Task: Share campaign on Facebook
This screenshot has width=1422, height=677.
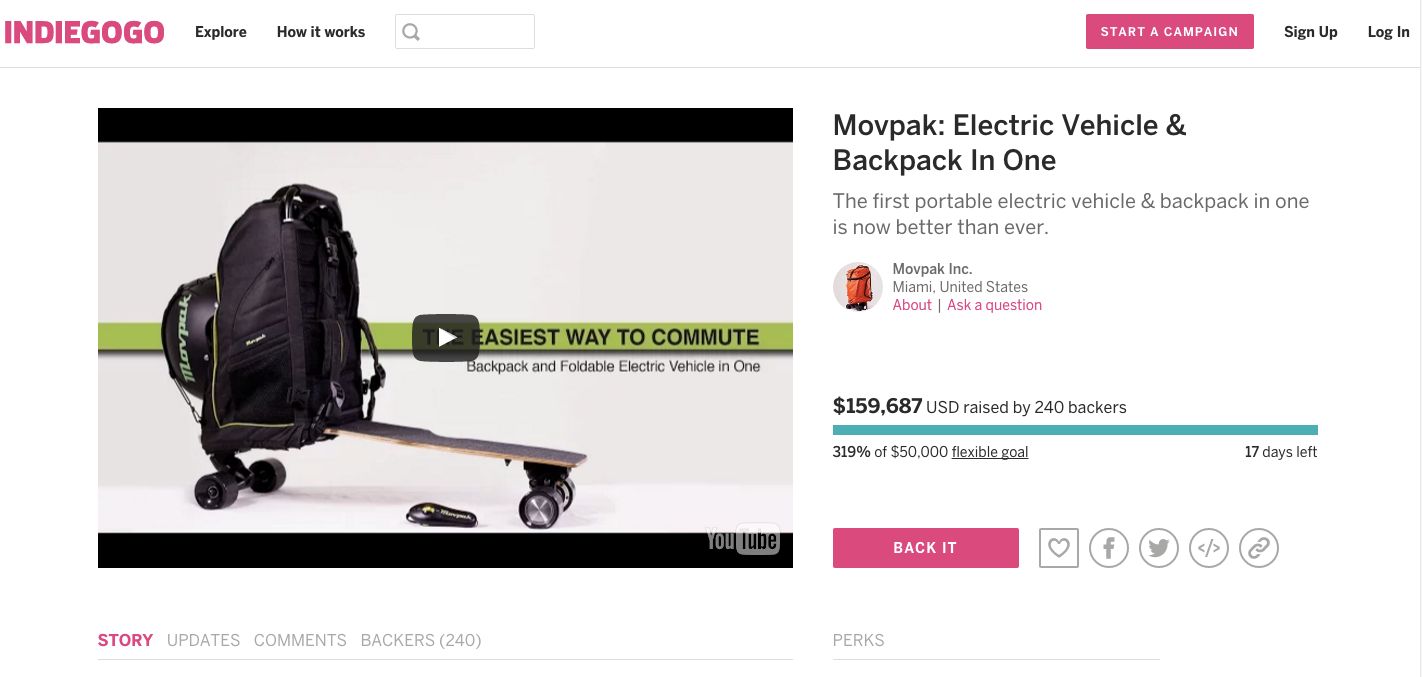Action: [1108, 548]
